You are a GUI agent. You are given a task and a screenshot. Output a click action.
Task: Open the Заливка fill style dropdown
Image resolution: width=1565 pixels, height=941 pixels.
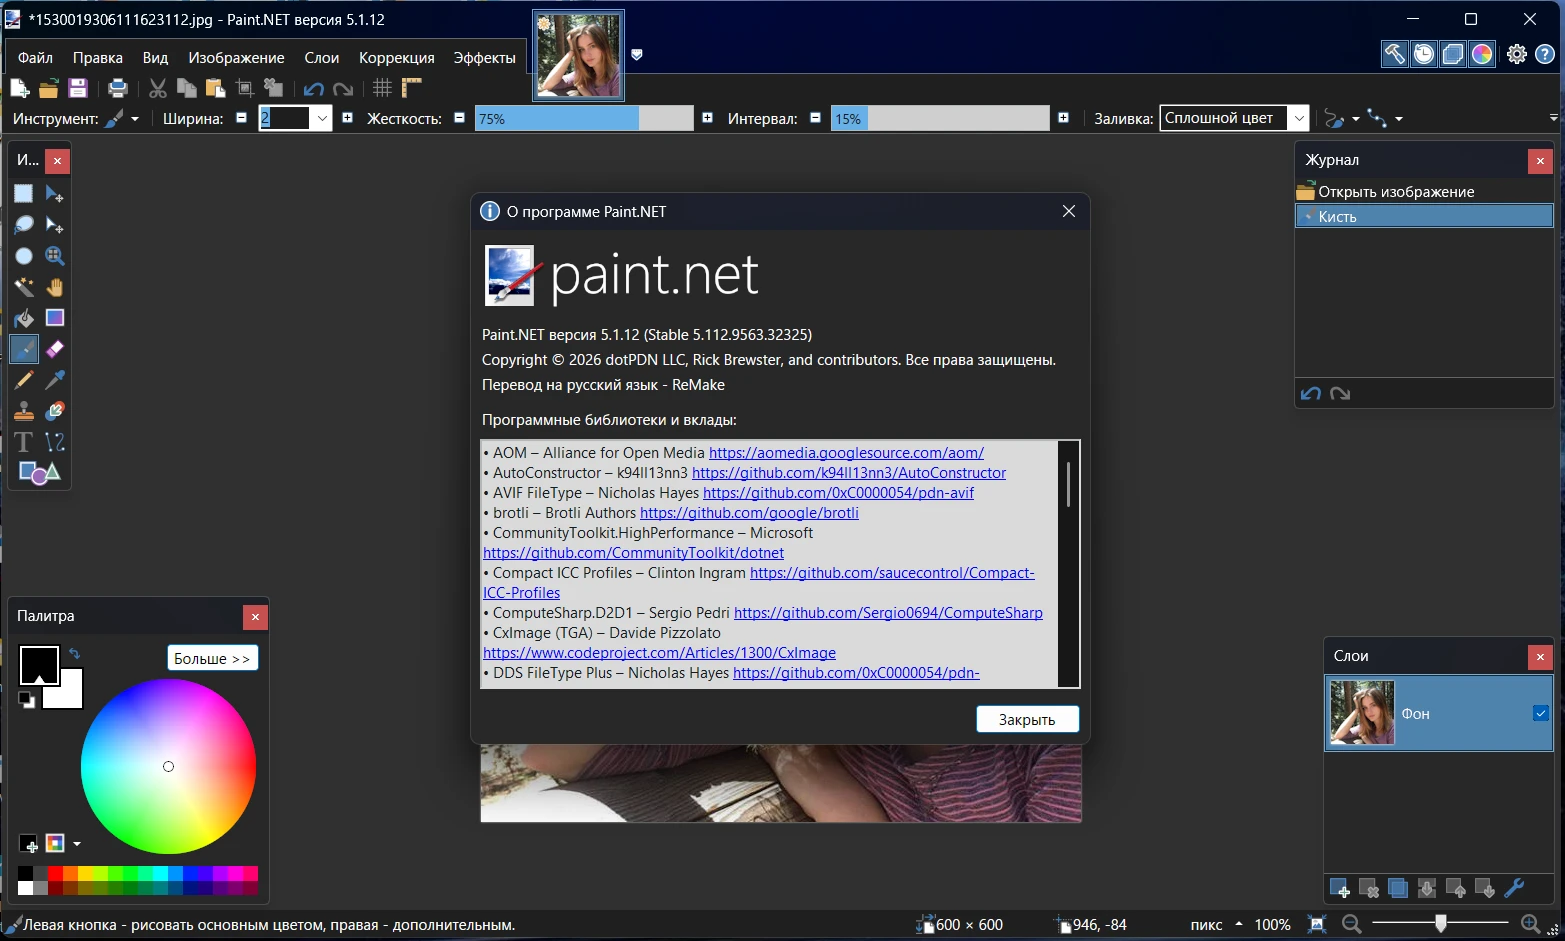1298,118
